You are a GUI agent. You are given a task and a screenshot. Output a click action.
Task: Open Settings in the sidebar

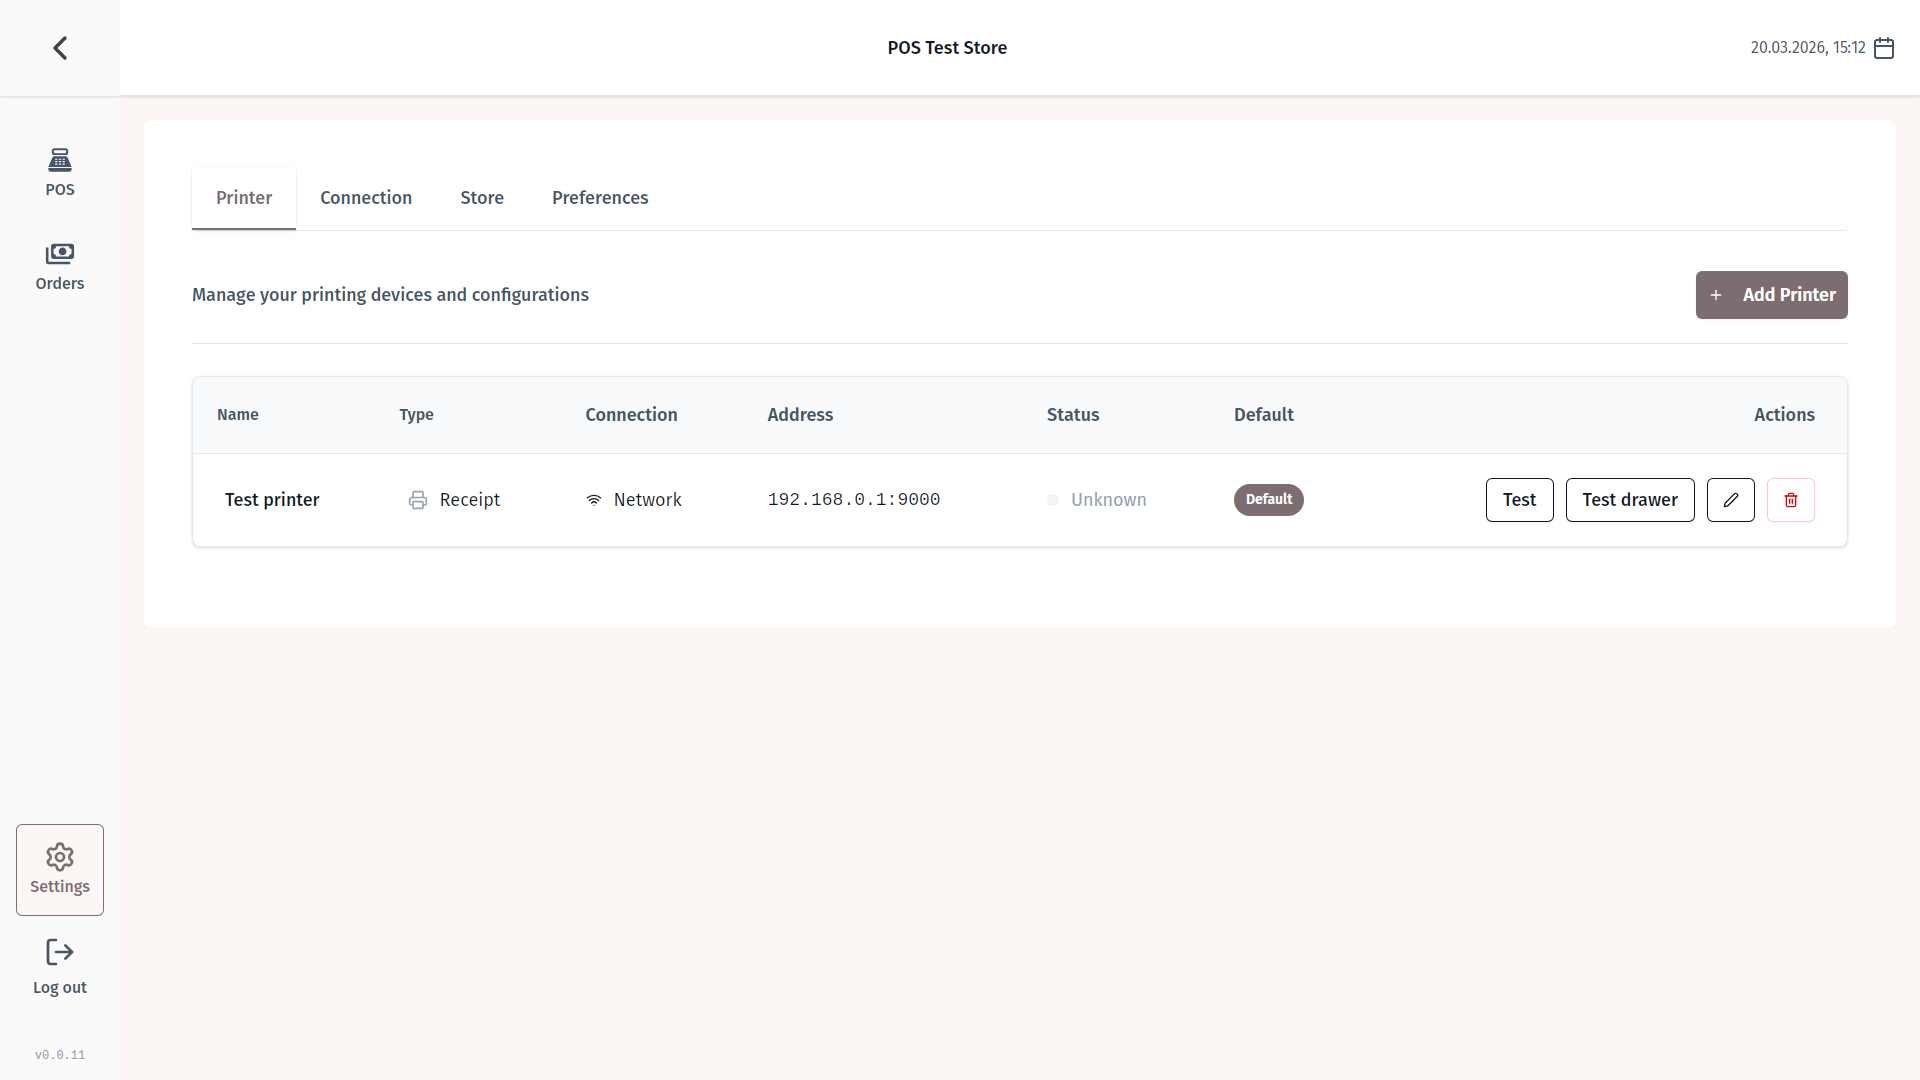(60, 870)
